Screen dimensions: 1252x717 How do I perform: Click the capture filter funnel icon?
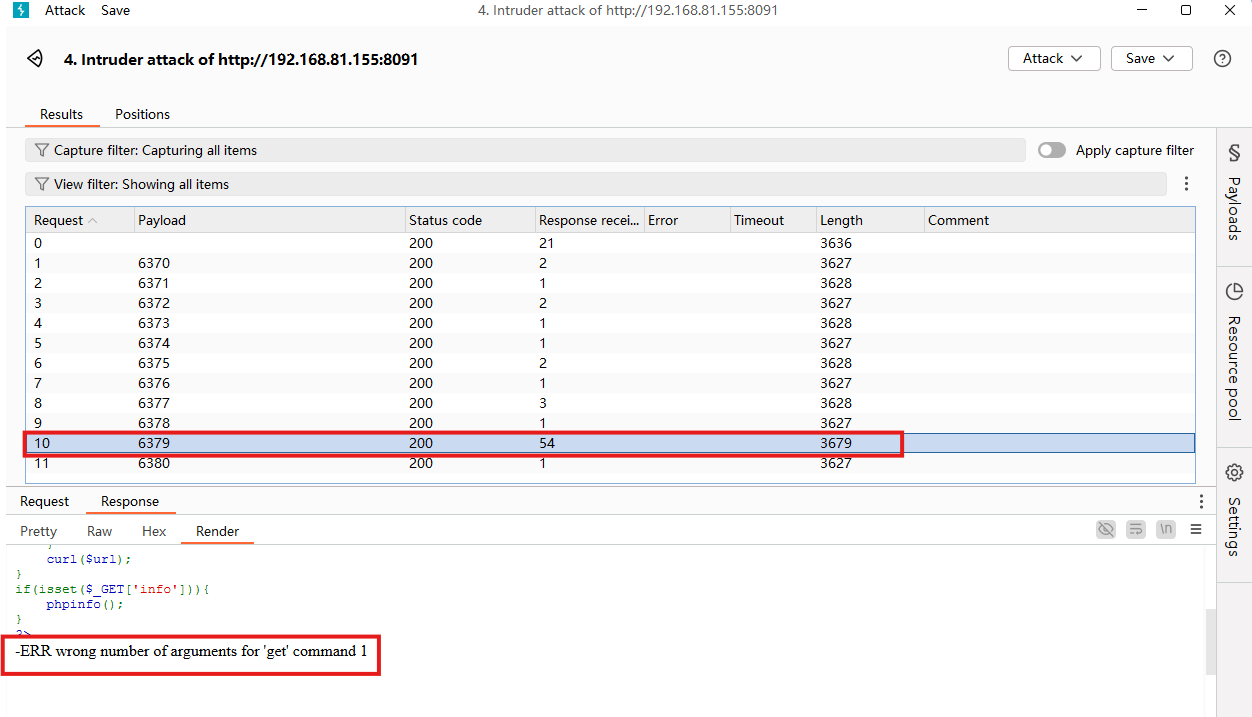41,150
